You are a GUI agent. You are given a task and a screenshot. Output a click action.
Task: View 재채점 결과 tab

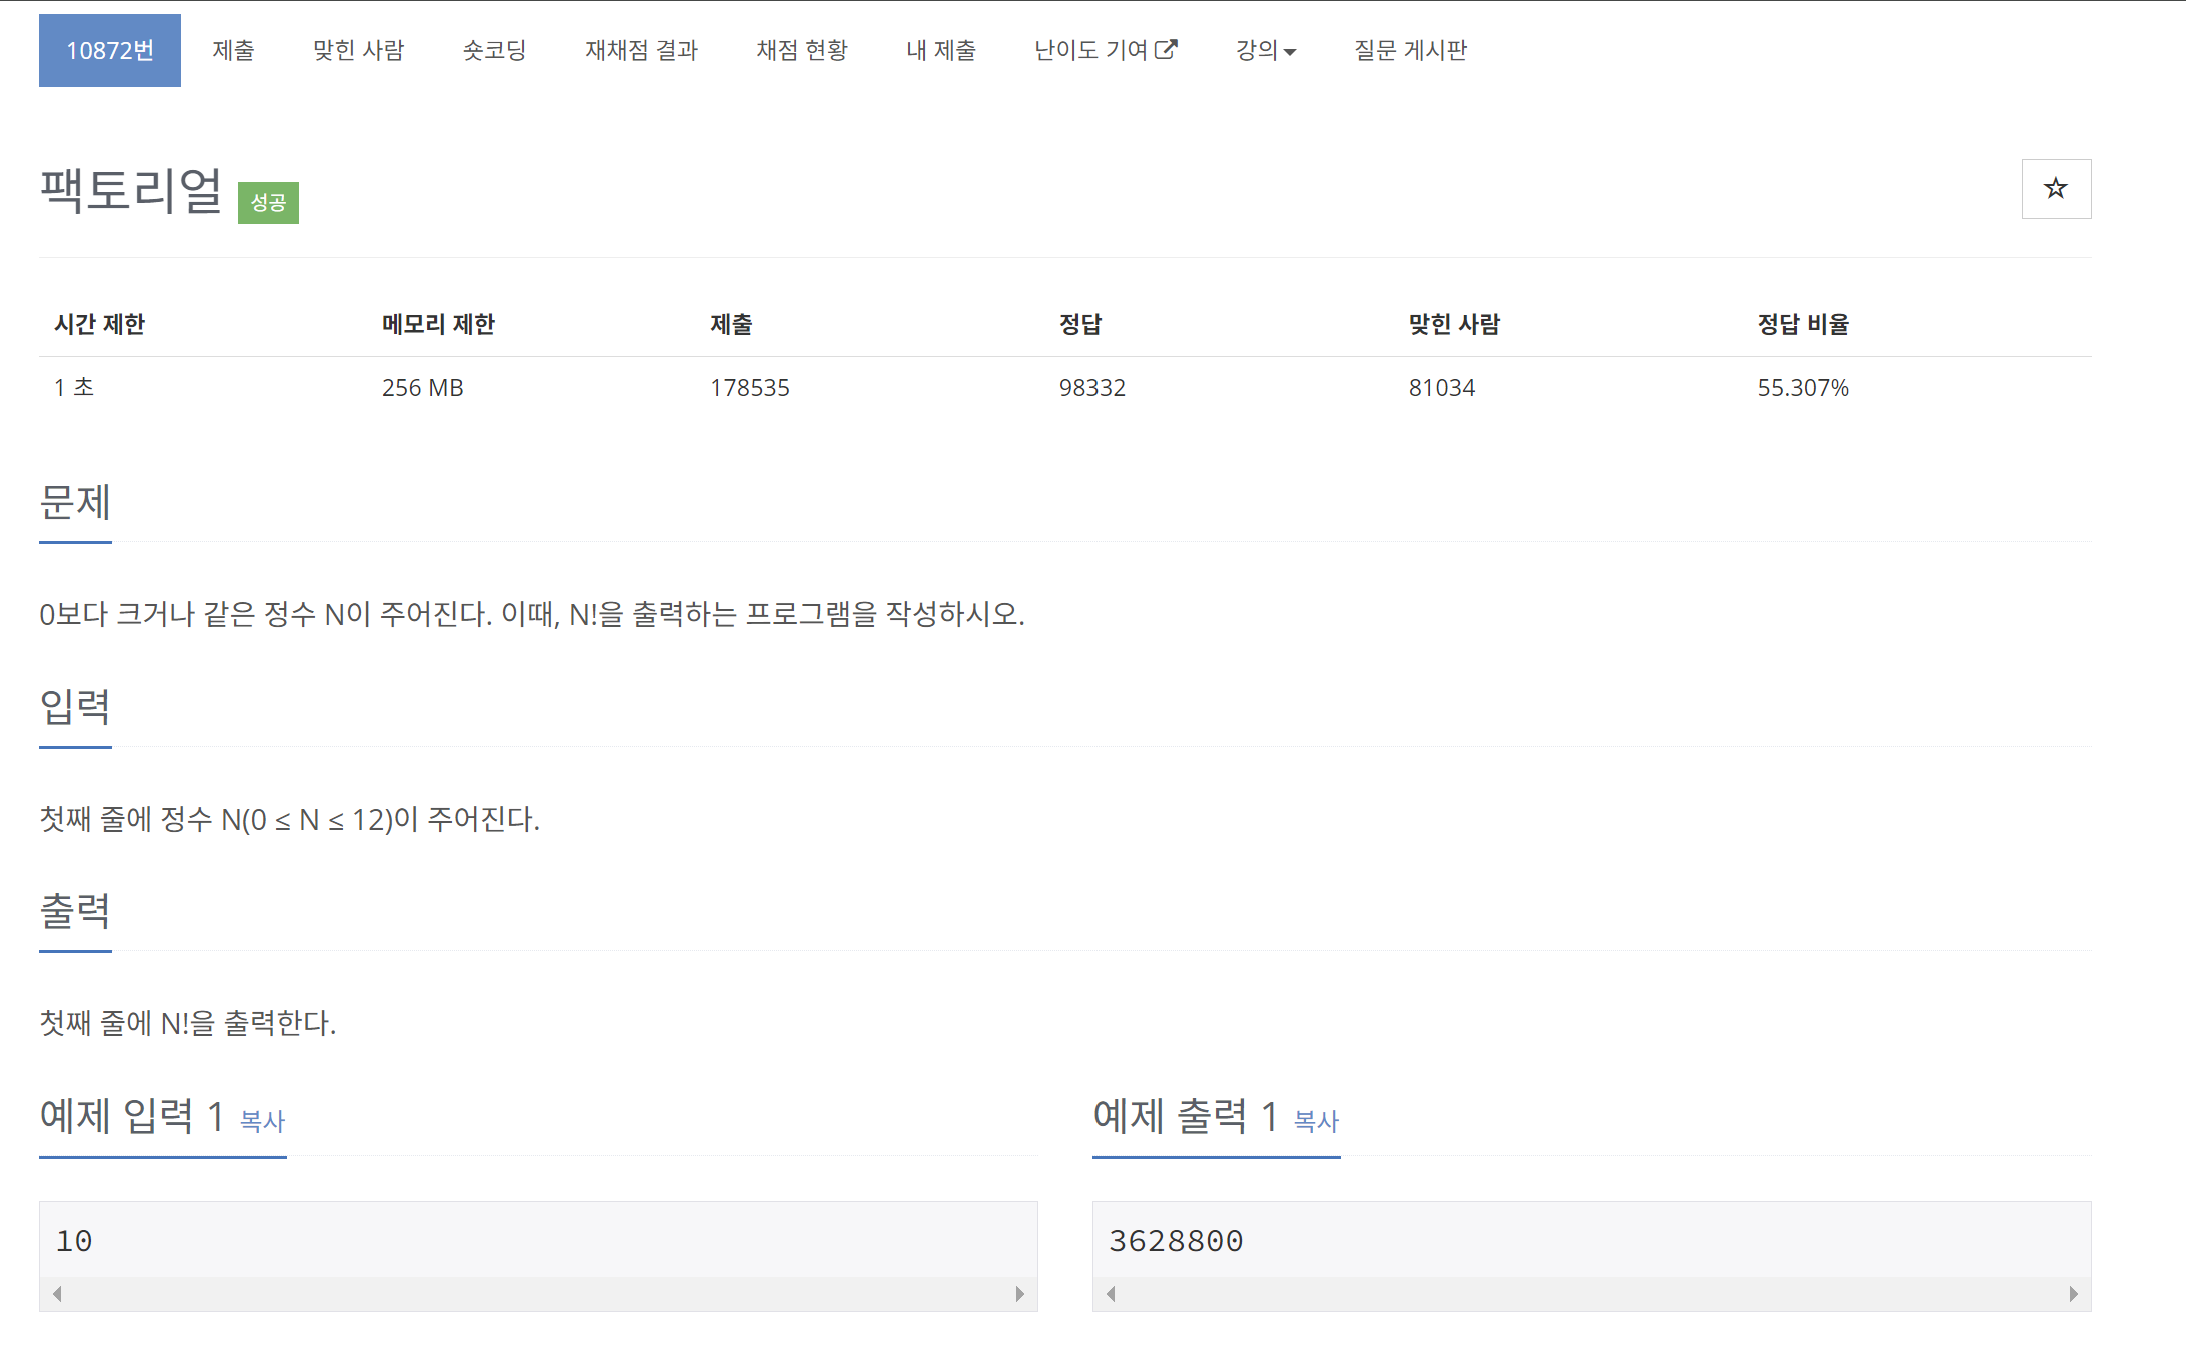click(x=641, y=50)
